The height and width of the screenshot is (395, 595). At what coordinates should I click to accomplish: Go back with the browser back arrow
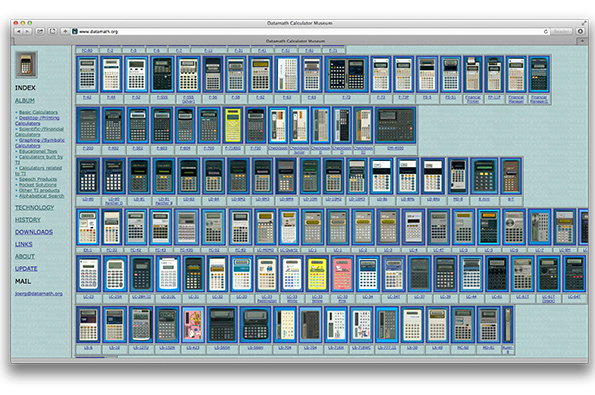coord(18,31)
